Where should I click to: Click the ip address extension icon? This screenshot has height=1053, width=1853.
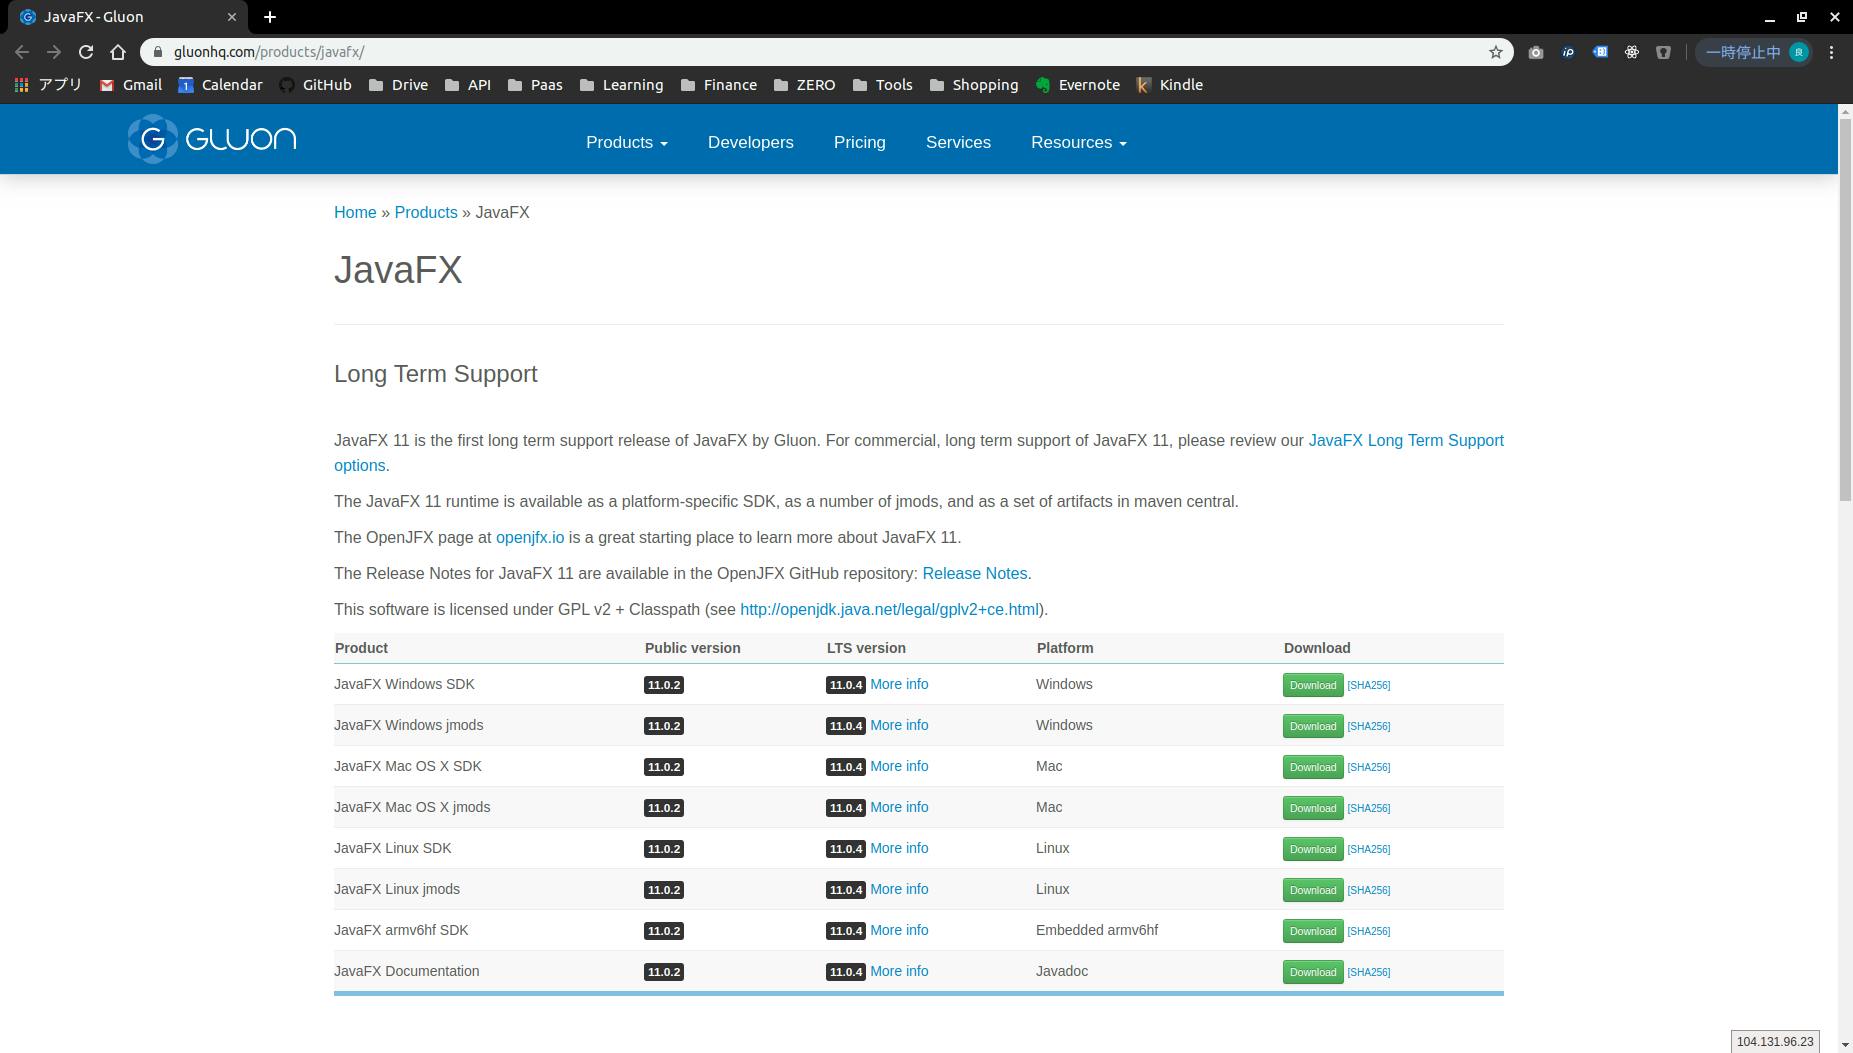1568,52
